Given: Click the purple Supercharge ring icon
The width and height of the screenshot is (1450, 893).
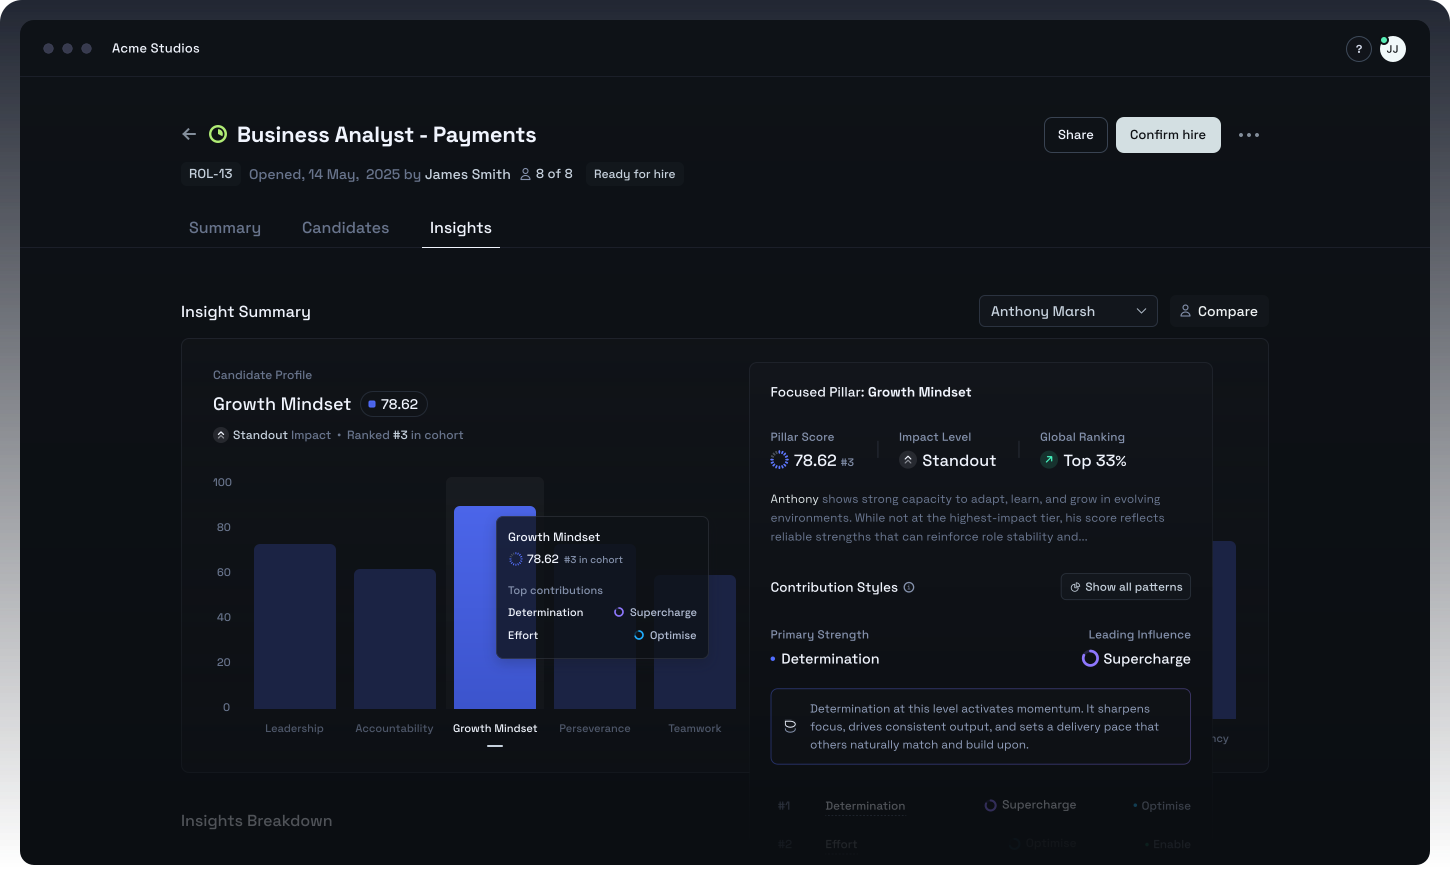Looking at the screenshot, I should (x=1089, y=658).
